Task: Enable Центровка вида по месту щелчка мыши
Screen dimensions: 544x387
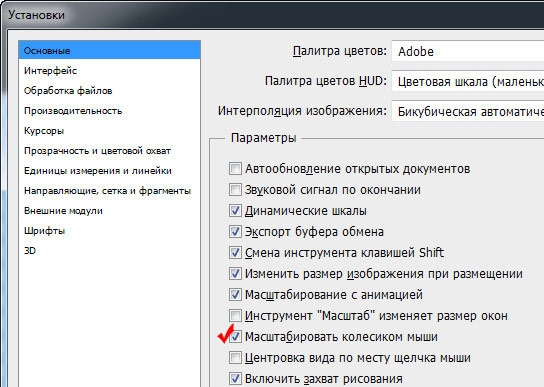Action: point(235,358)
